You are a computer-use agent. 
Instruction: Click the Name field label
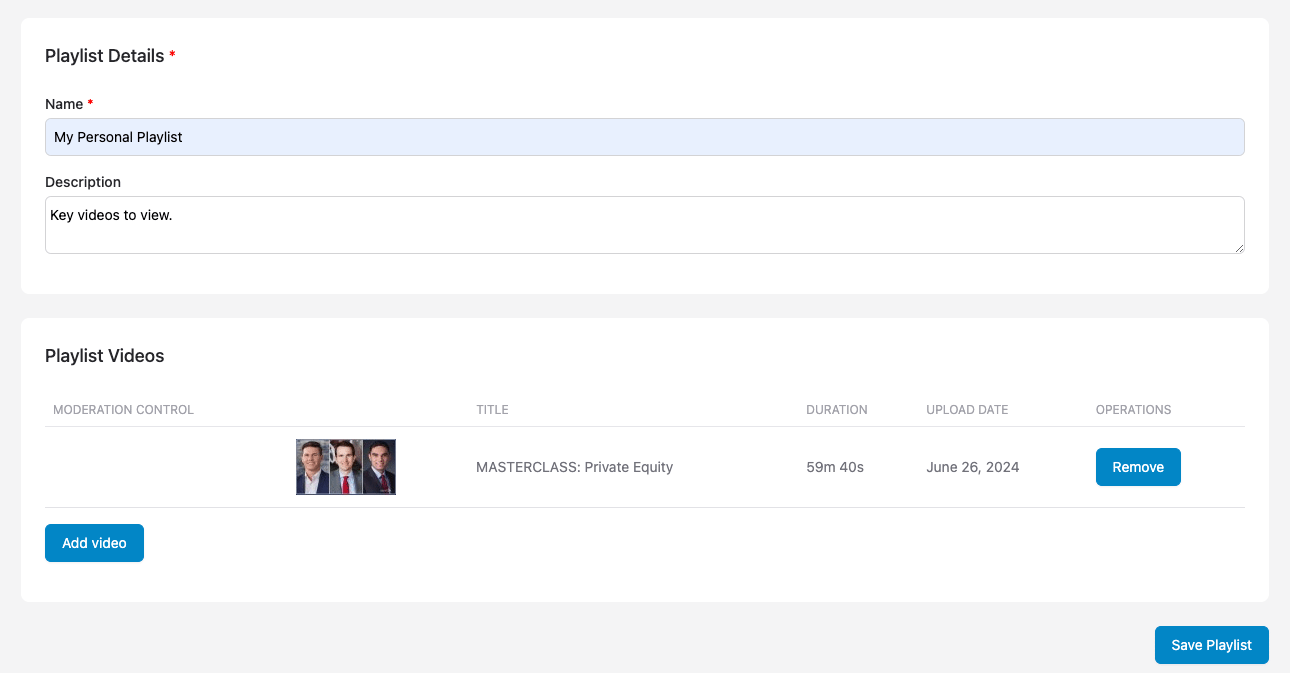point(64,104)
